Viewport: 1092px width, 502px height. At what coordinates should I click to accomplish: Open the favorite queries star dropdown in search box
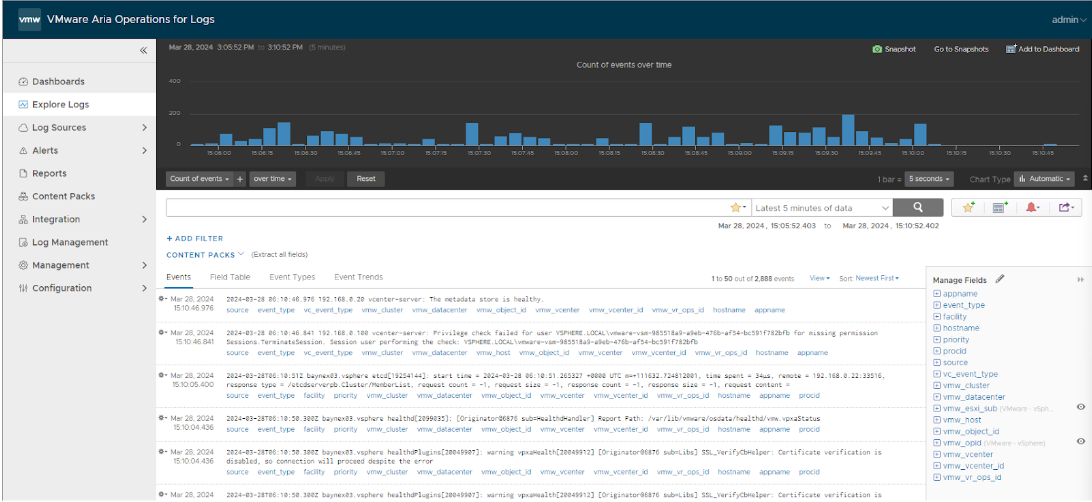pos(738,207)
